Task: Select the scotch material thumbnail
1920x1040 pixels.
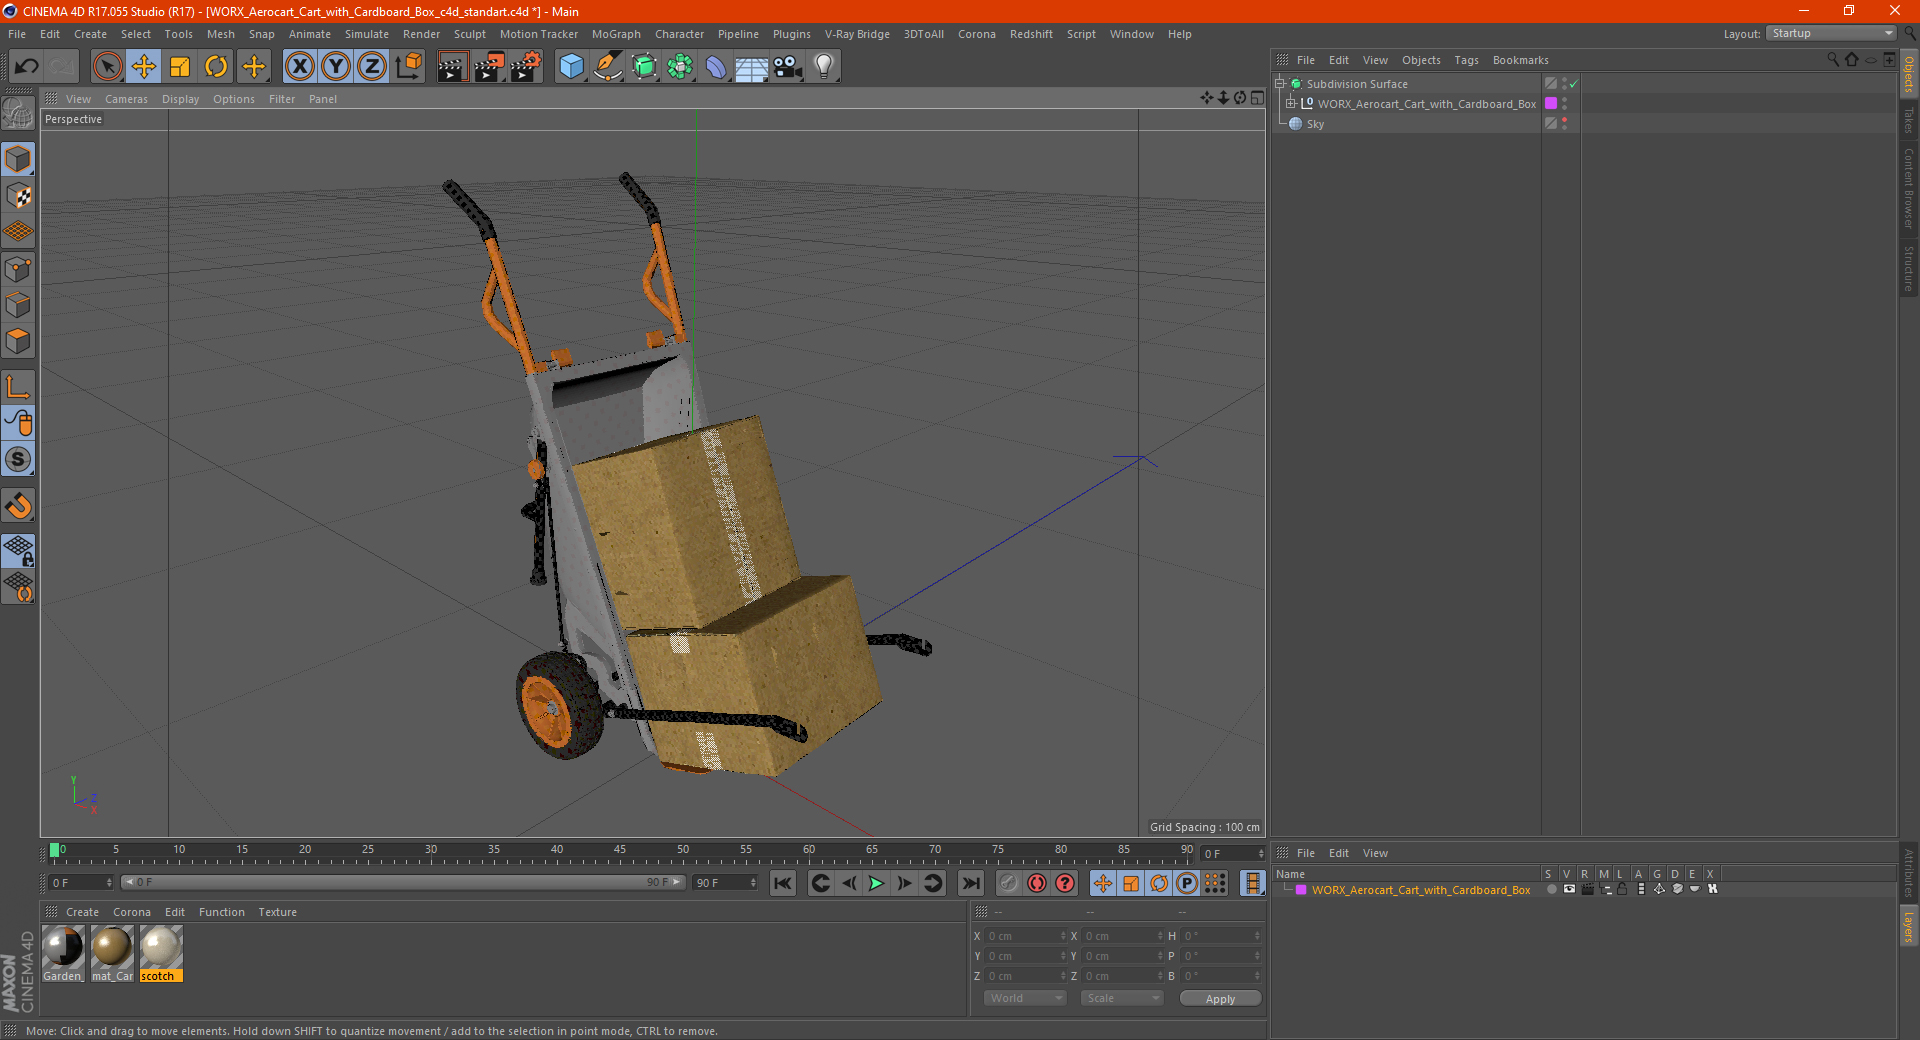Action: pos(161,954)
